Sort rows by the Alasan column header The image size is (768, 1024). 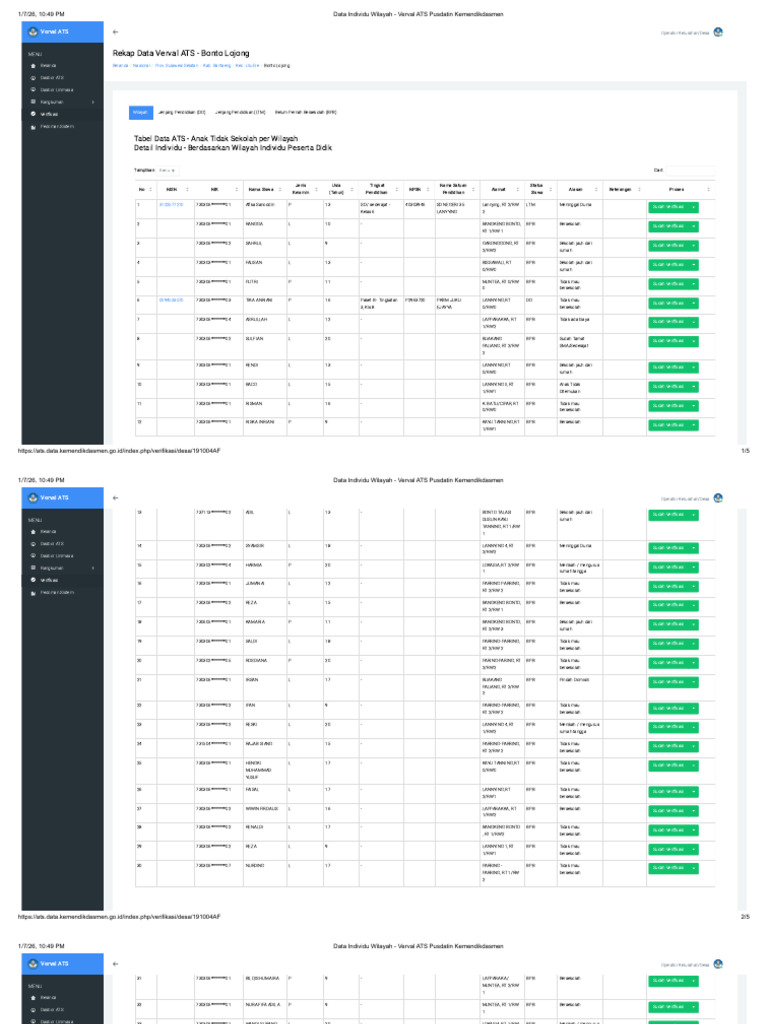[x=596, y=189]
